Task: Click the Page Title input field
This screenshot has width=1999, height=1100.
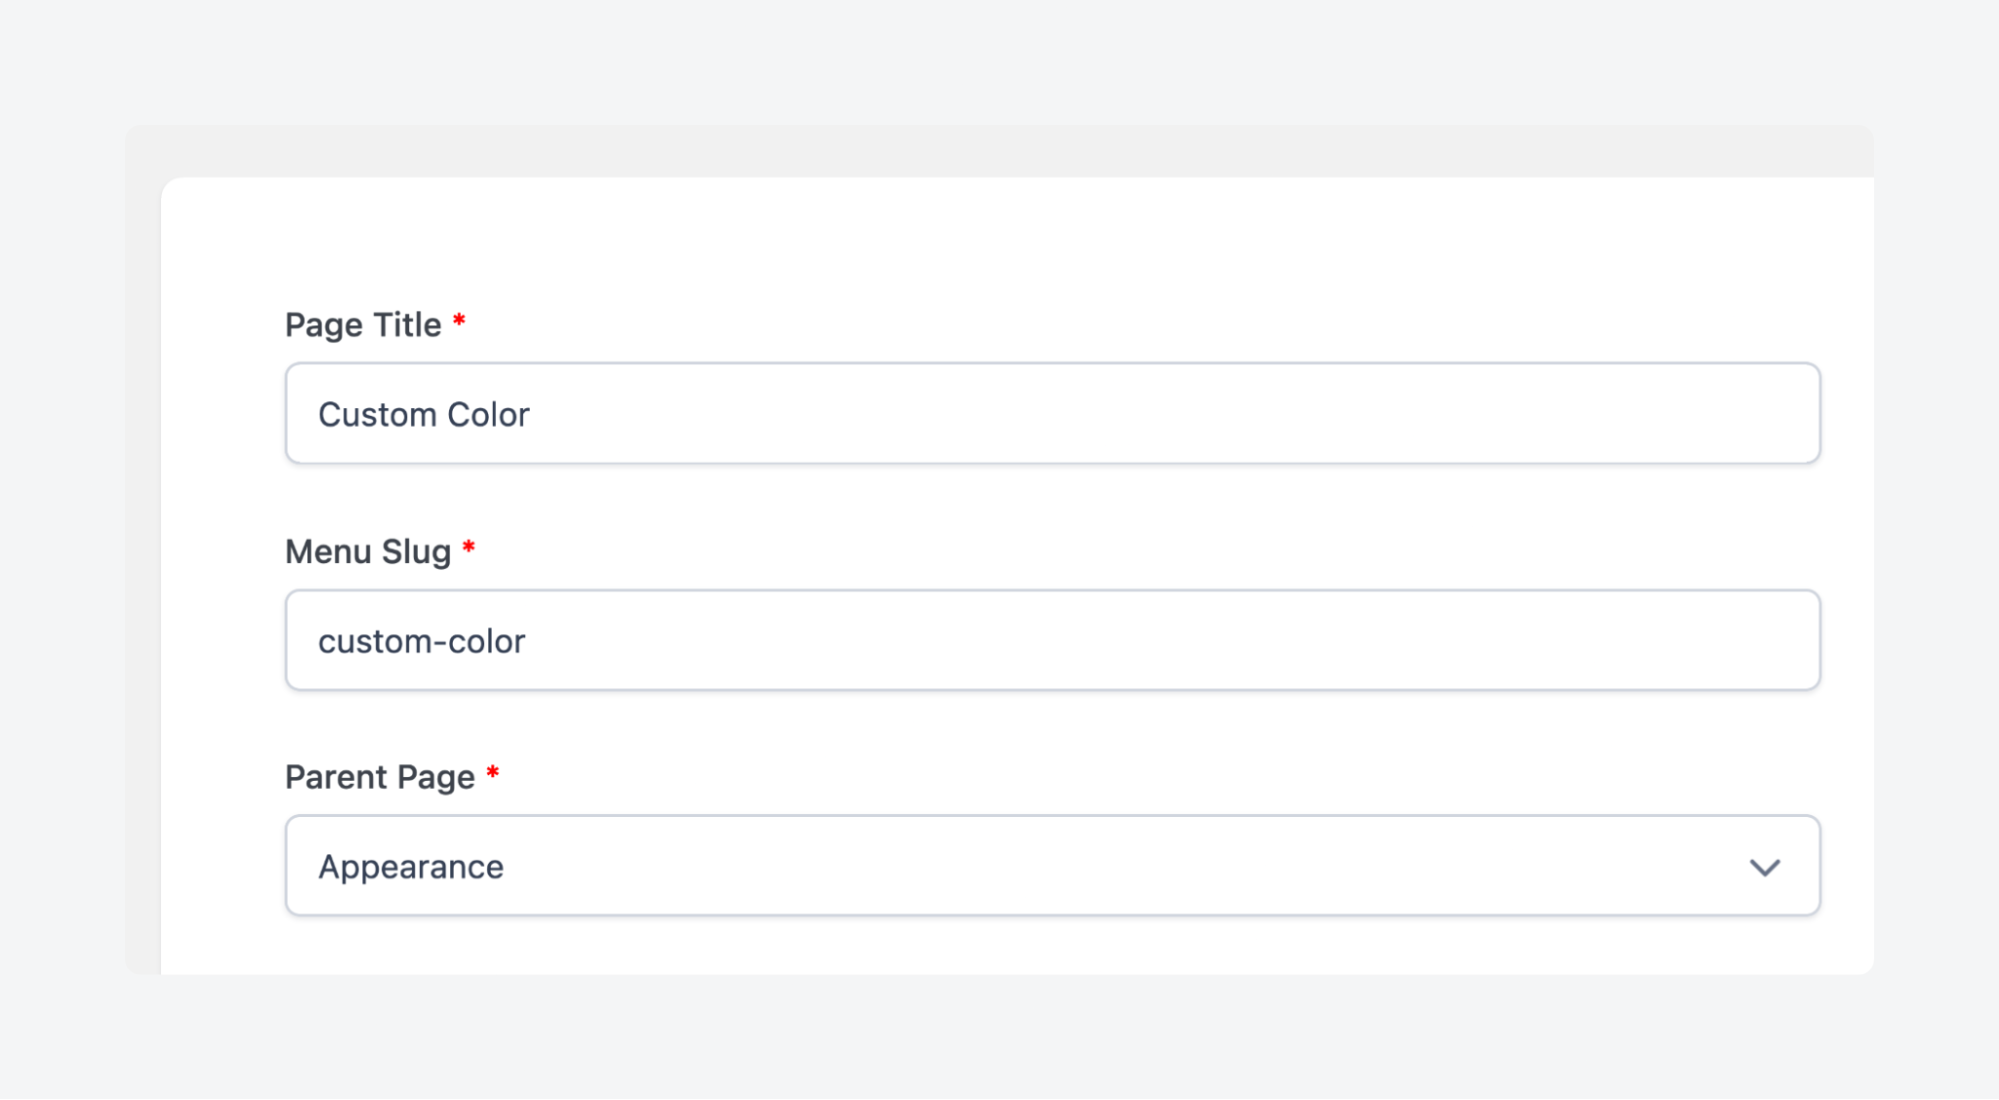Action: coord(1050,414)
